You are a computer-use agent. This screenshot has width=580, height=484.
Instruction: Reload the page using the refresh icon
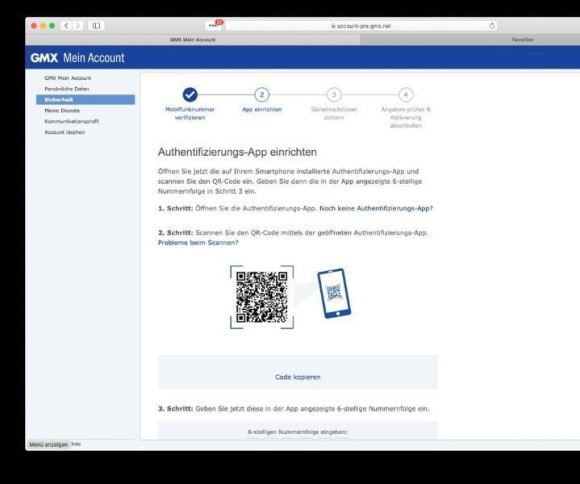(x=492, y=26)
